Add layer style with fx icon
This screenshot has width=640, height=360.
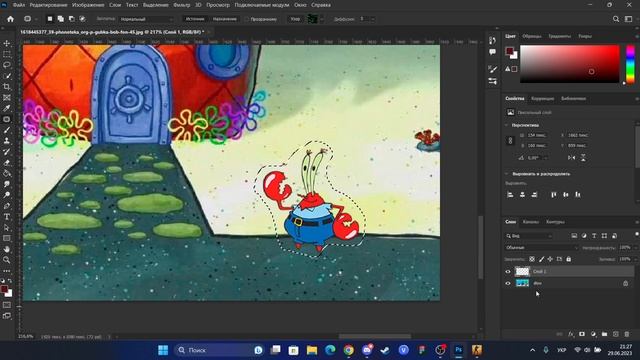(571, 334)
